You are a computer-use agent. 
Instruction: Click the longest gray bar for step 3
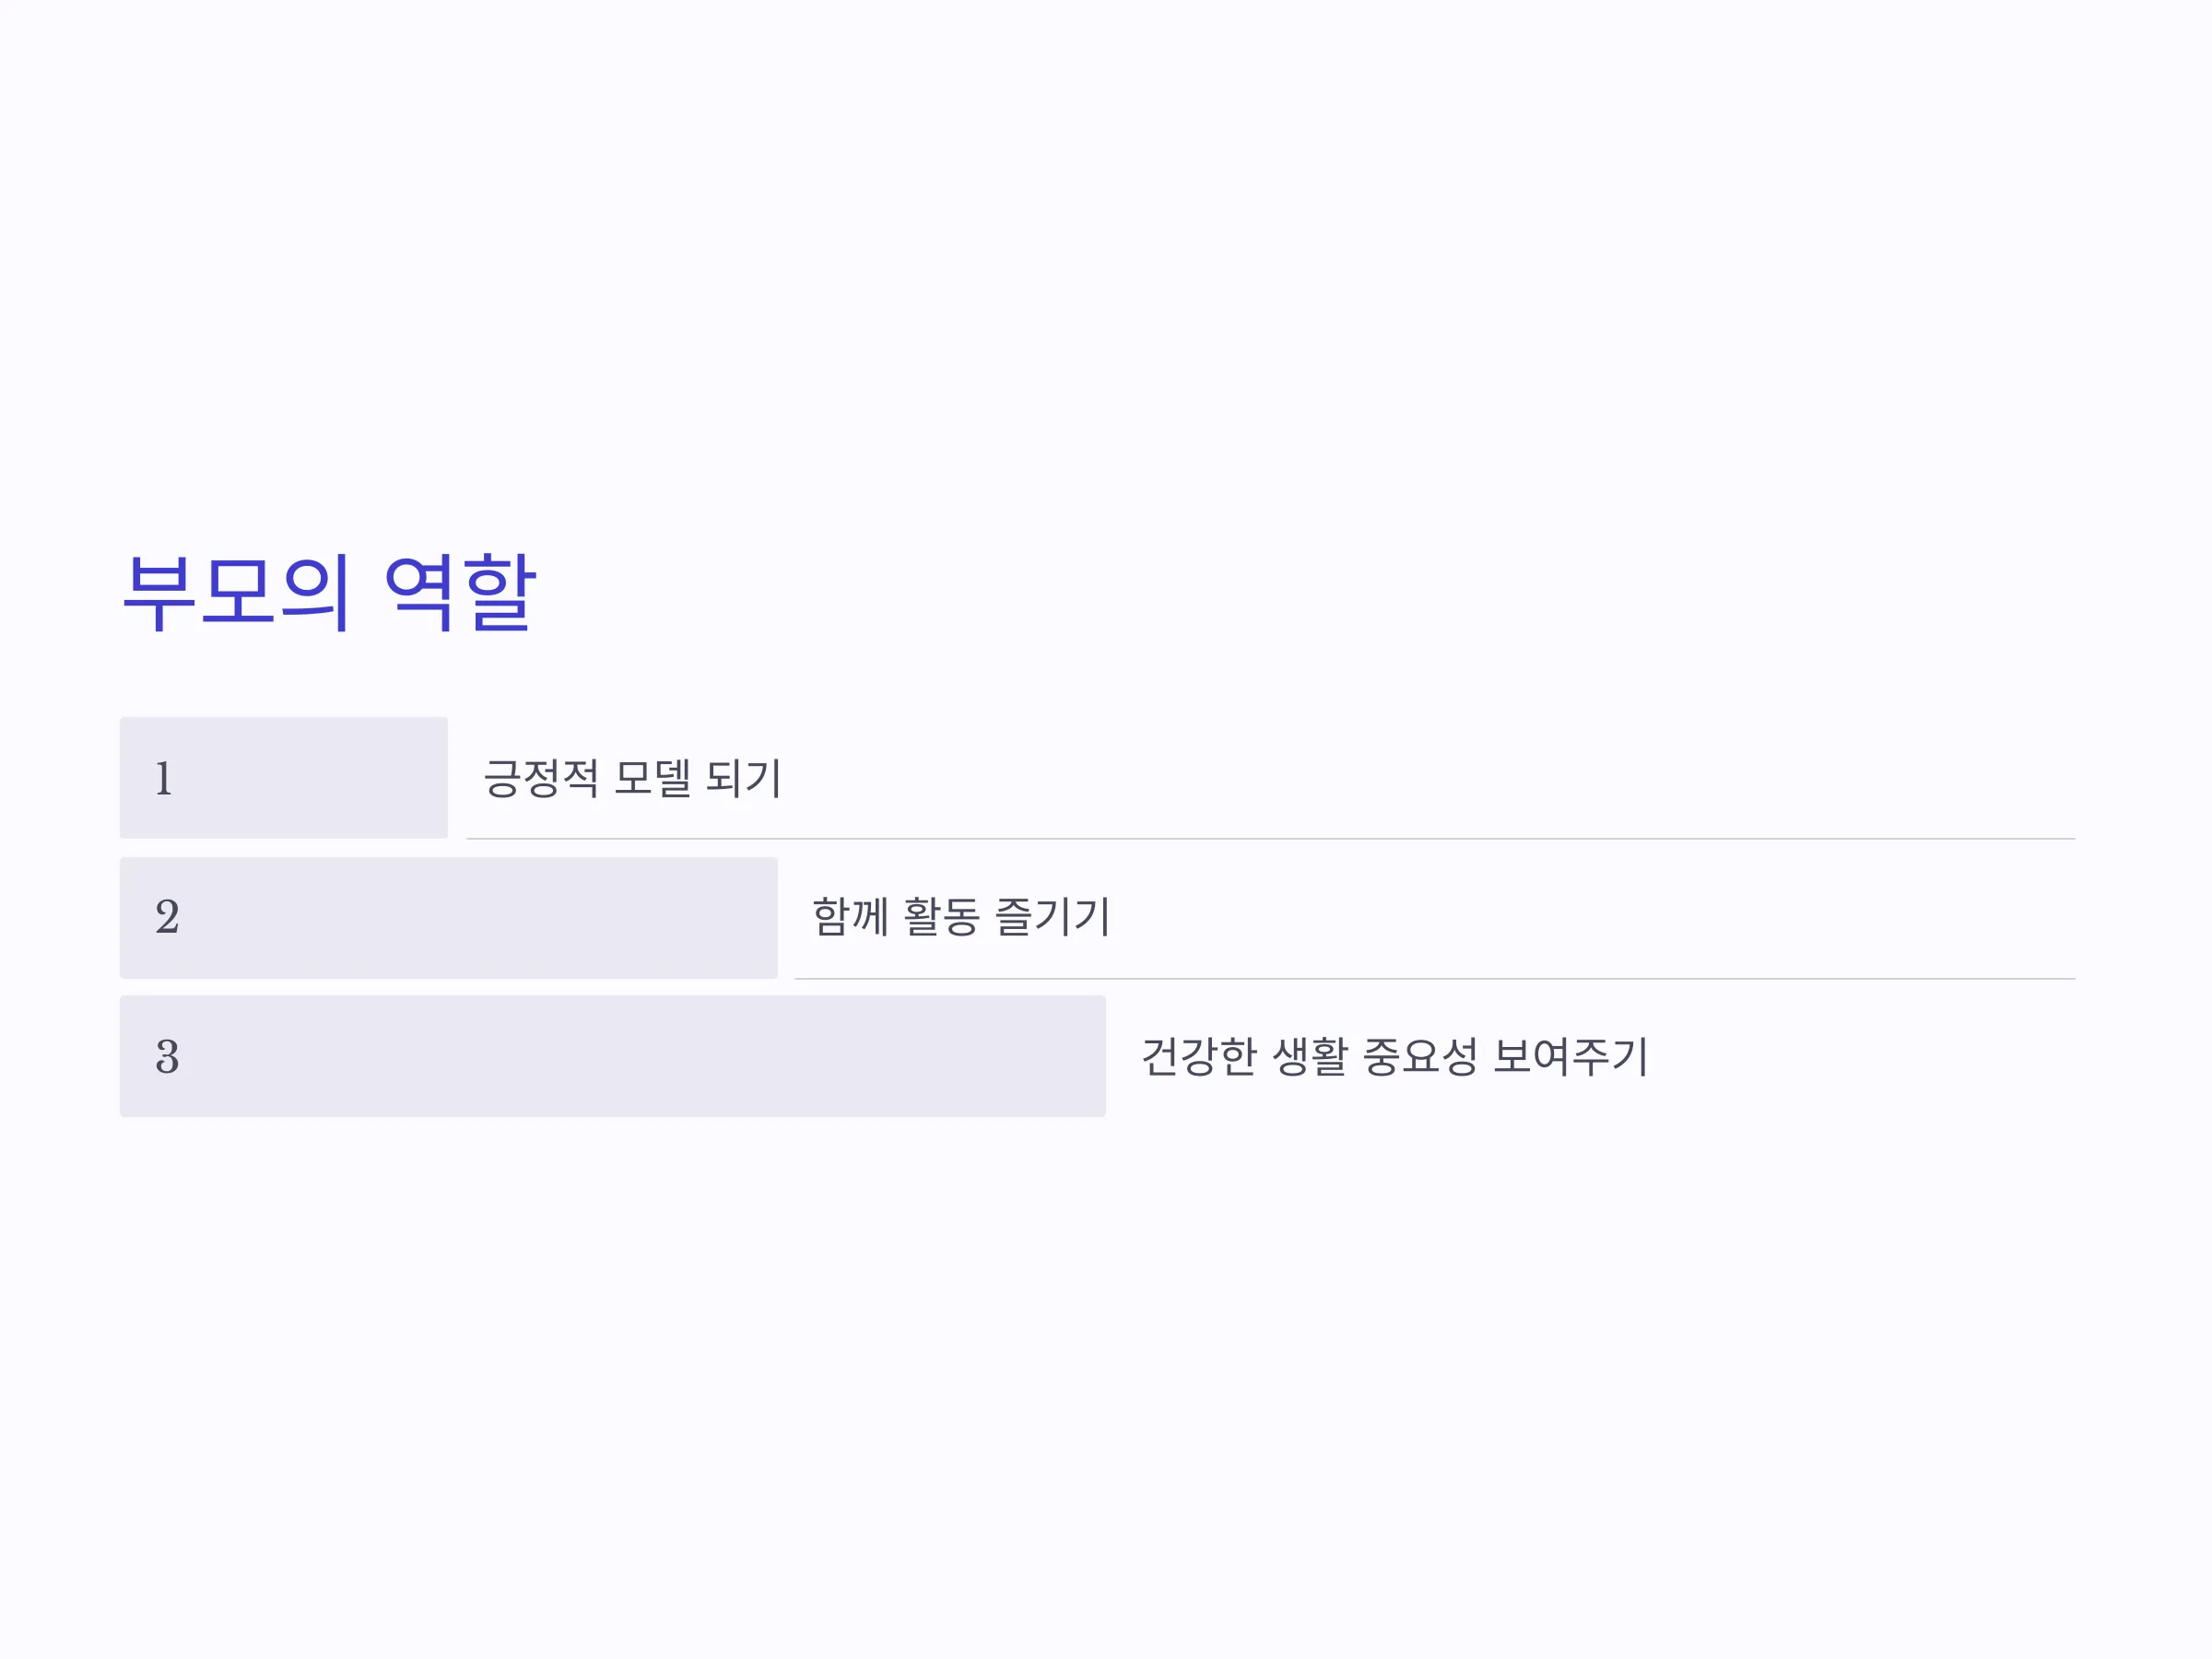613,1056
